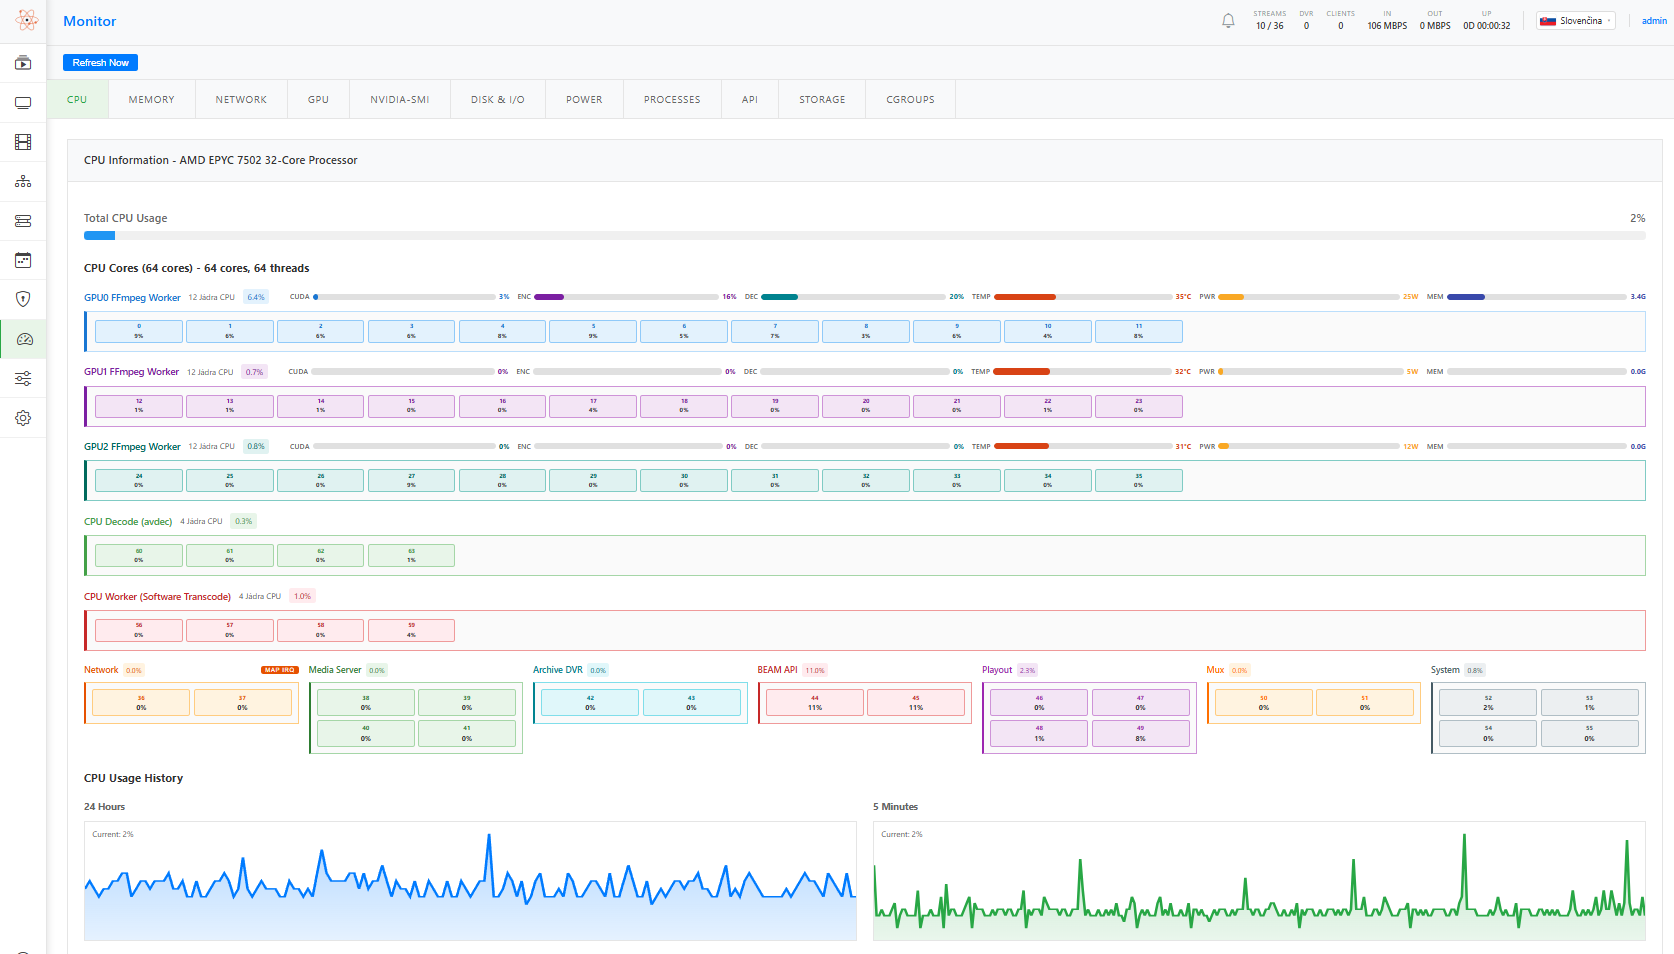This screenshot has height=954, width=1674.
Task: Click the 24 Hours CPU history chart
Action: pos(470,881)
